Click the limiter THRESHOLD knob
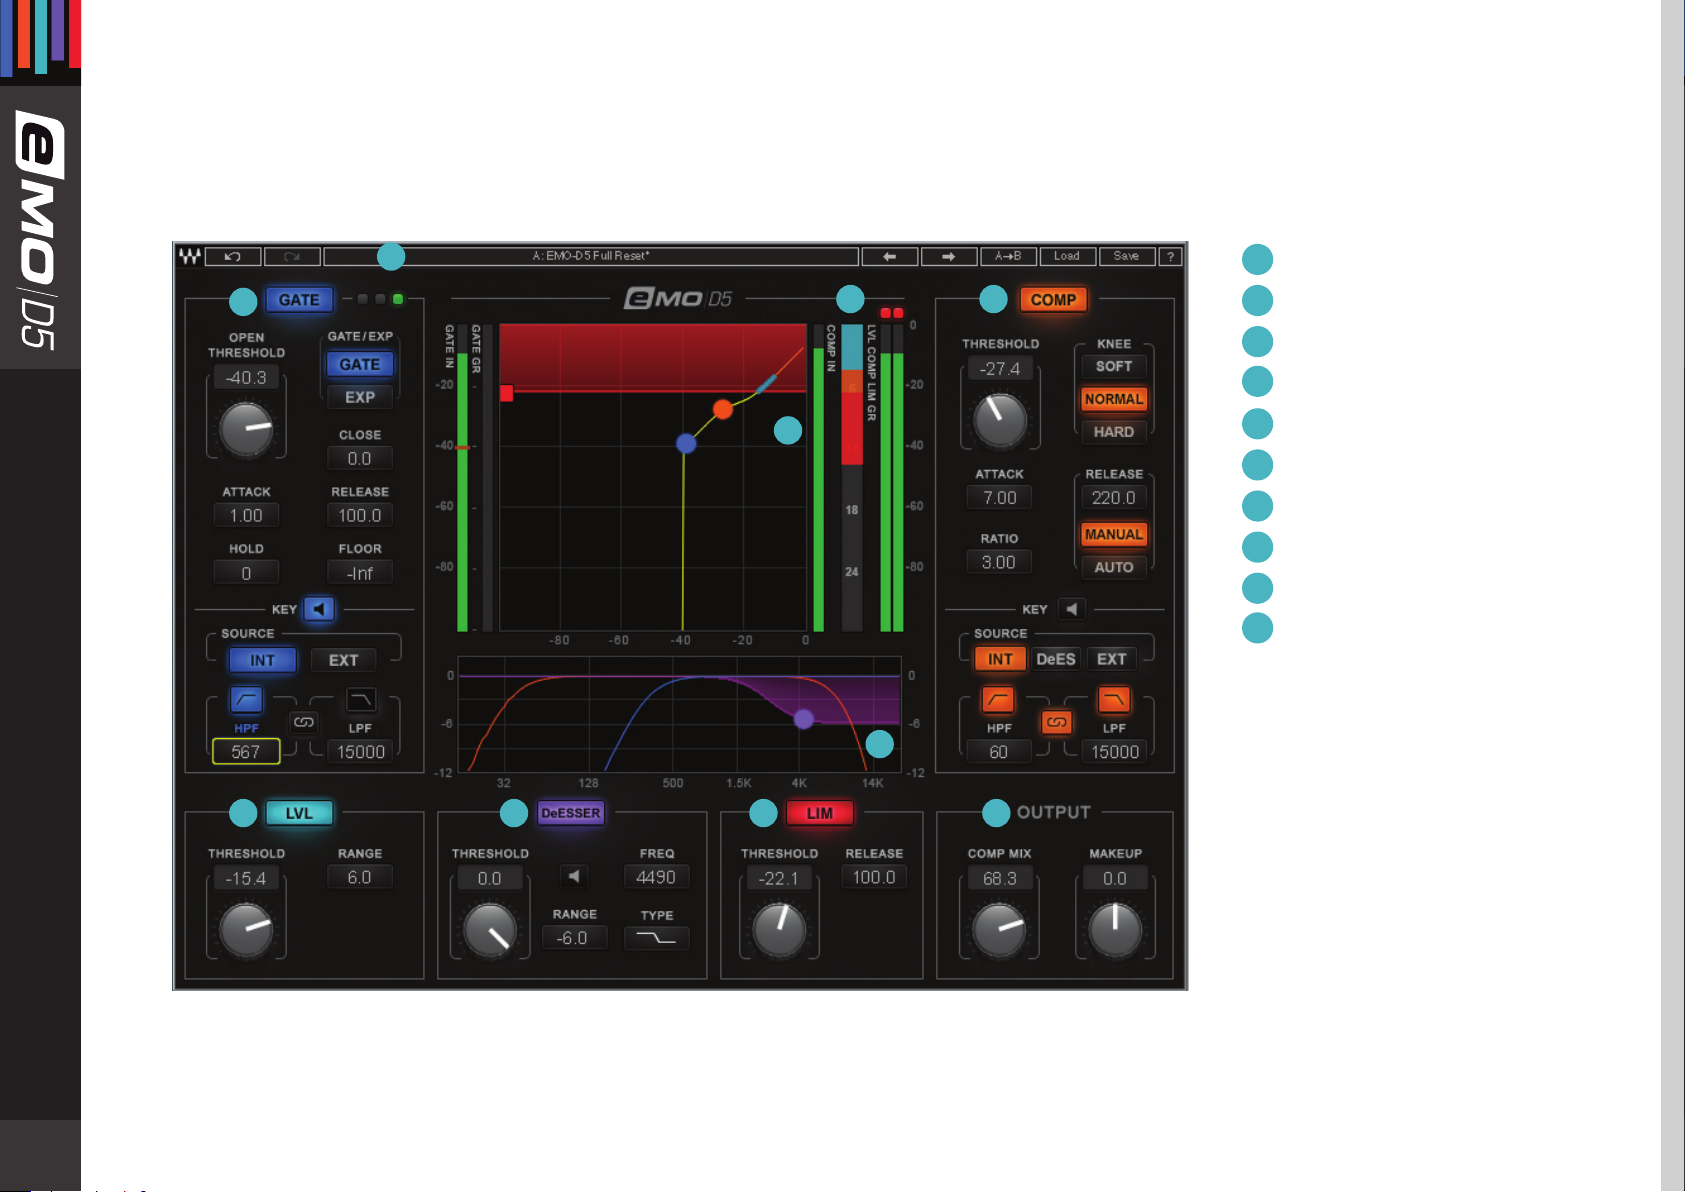The width and height of the screenshot is (1685, 1192). 780,930
